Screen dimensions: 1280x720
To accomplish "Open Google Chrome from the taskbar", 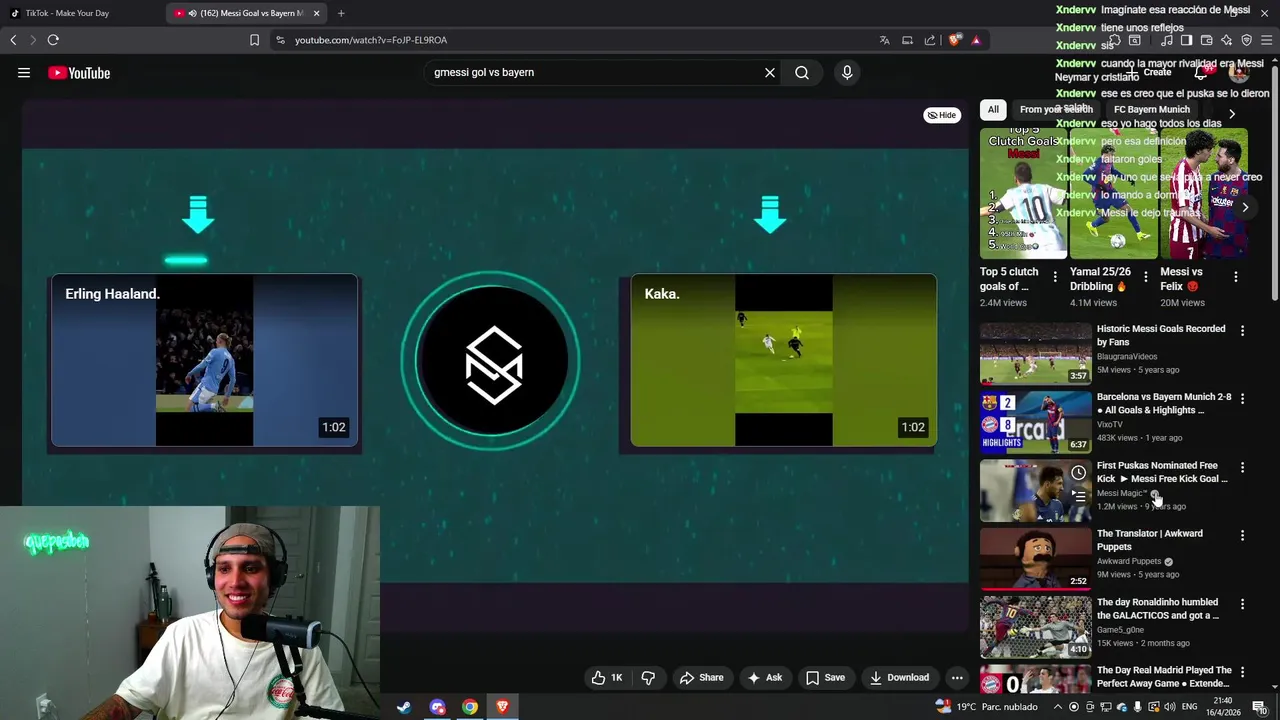I will coord(470,707).
